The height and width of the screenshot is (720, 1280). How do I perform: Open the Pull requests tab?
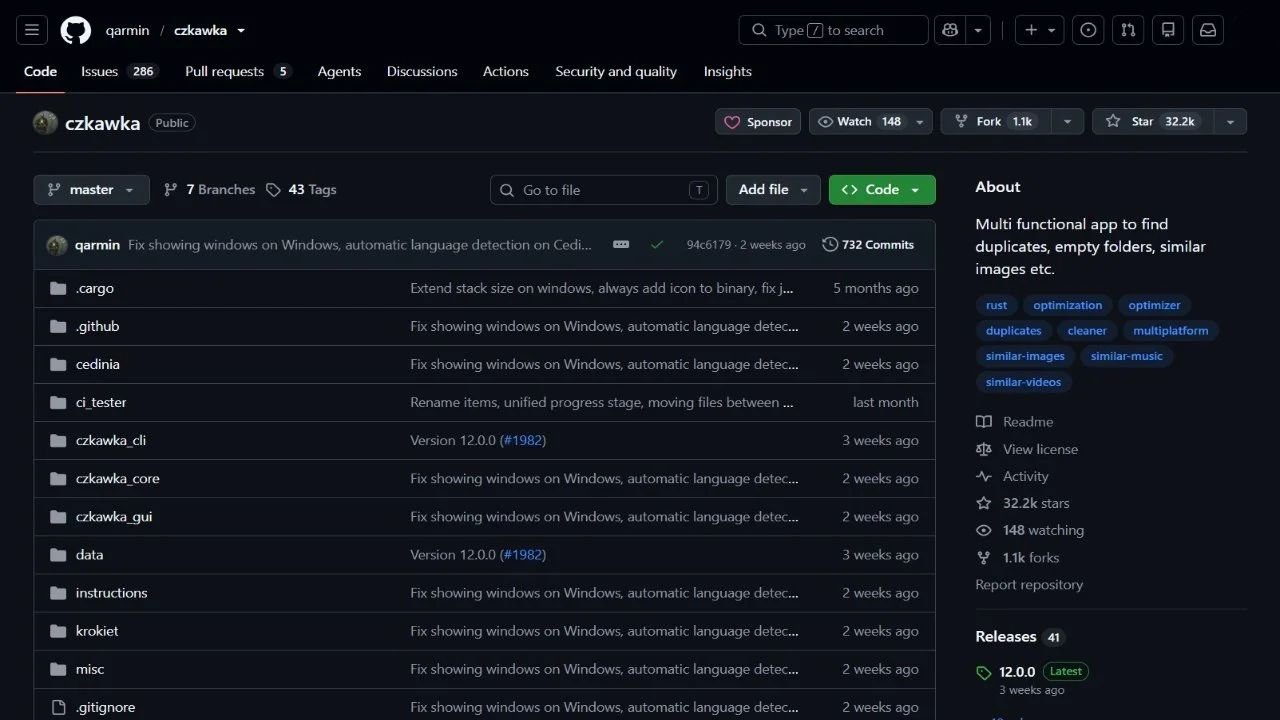tap(238, 72)
